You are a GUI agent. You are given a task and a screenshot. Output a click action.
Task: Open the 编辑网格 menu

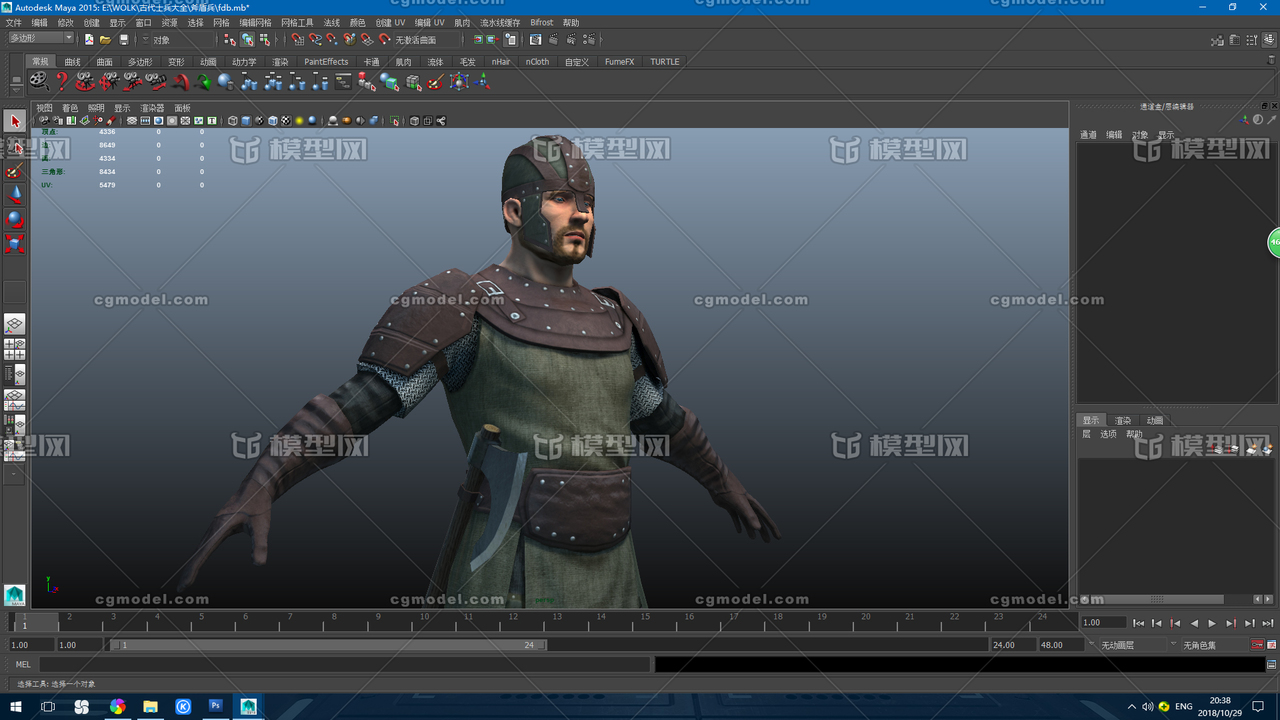[254, 22]
